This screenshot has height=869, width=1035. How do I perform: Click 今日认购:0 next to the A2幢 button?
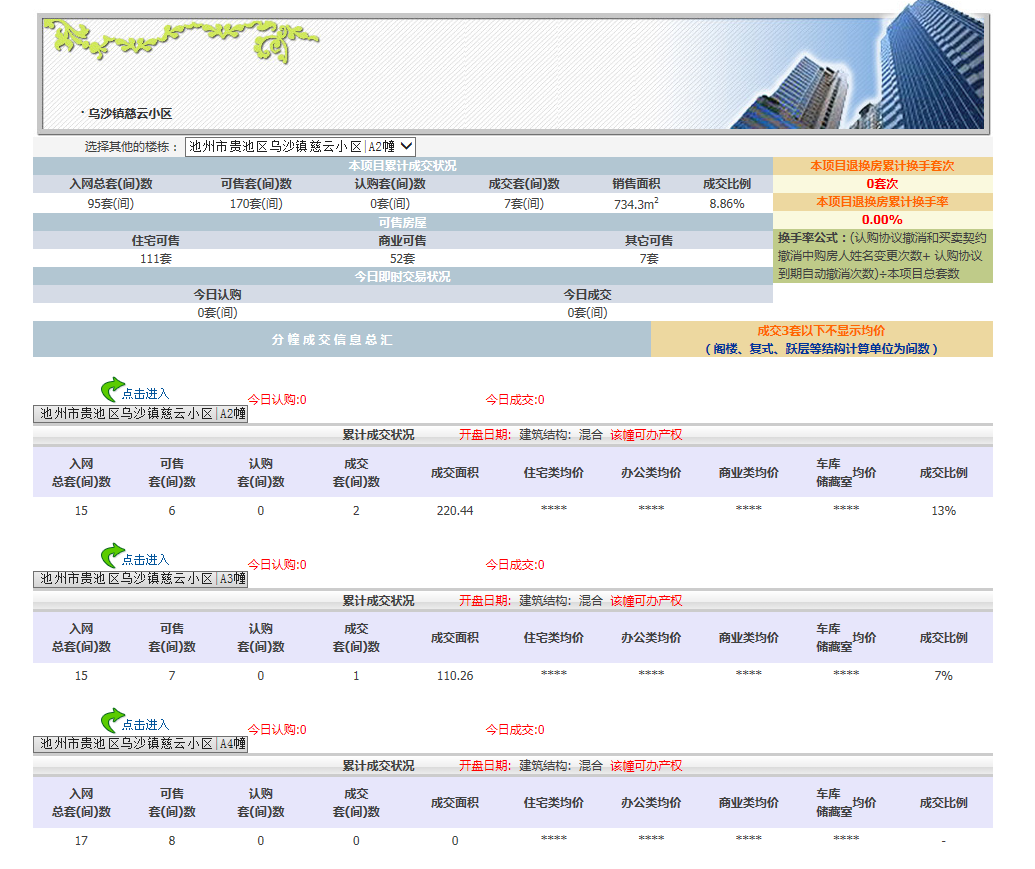pos(277,400)
